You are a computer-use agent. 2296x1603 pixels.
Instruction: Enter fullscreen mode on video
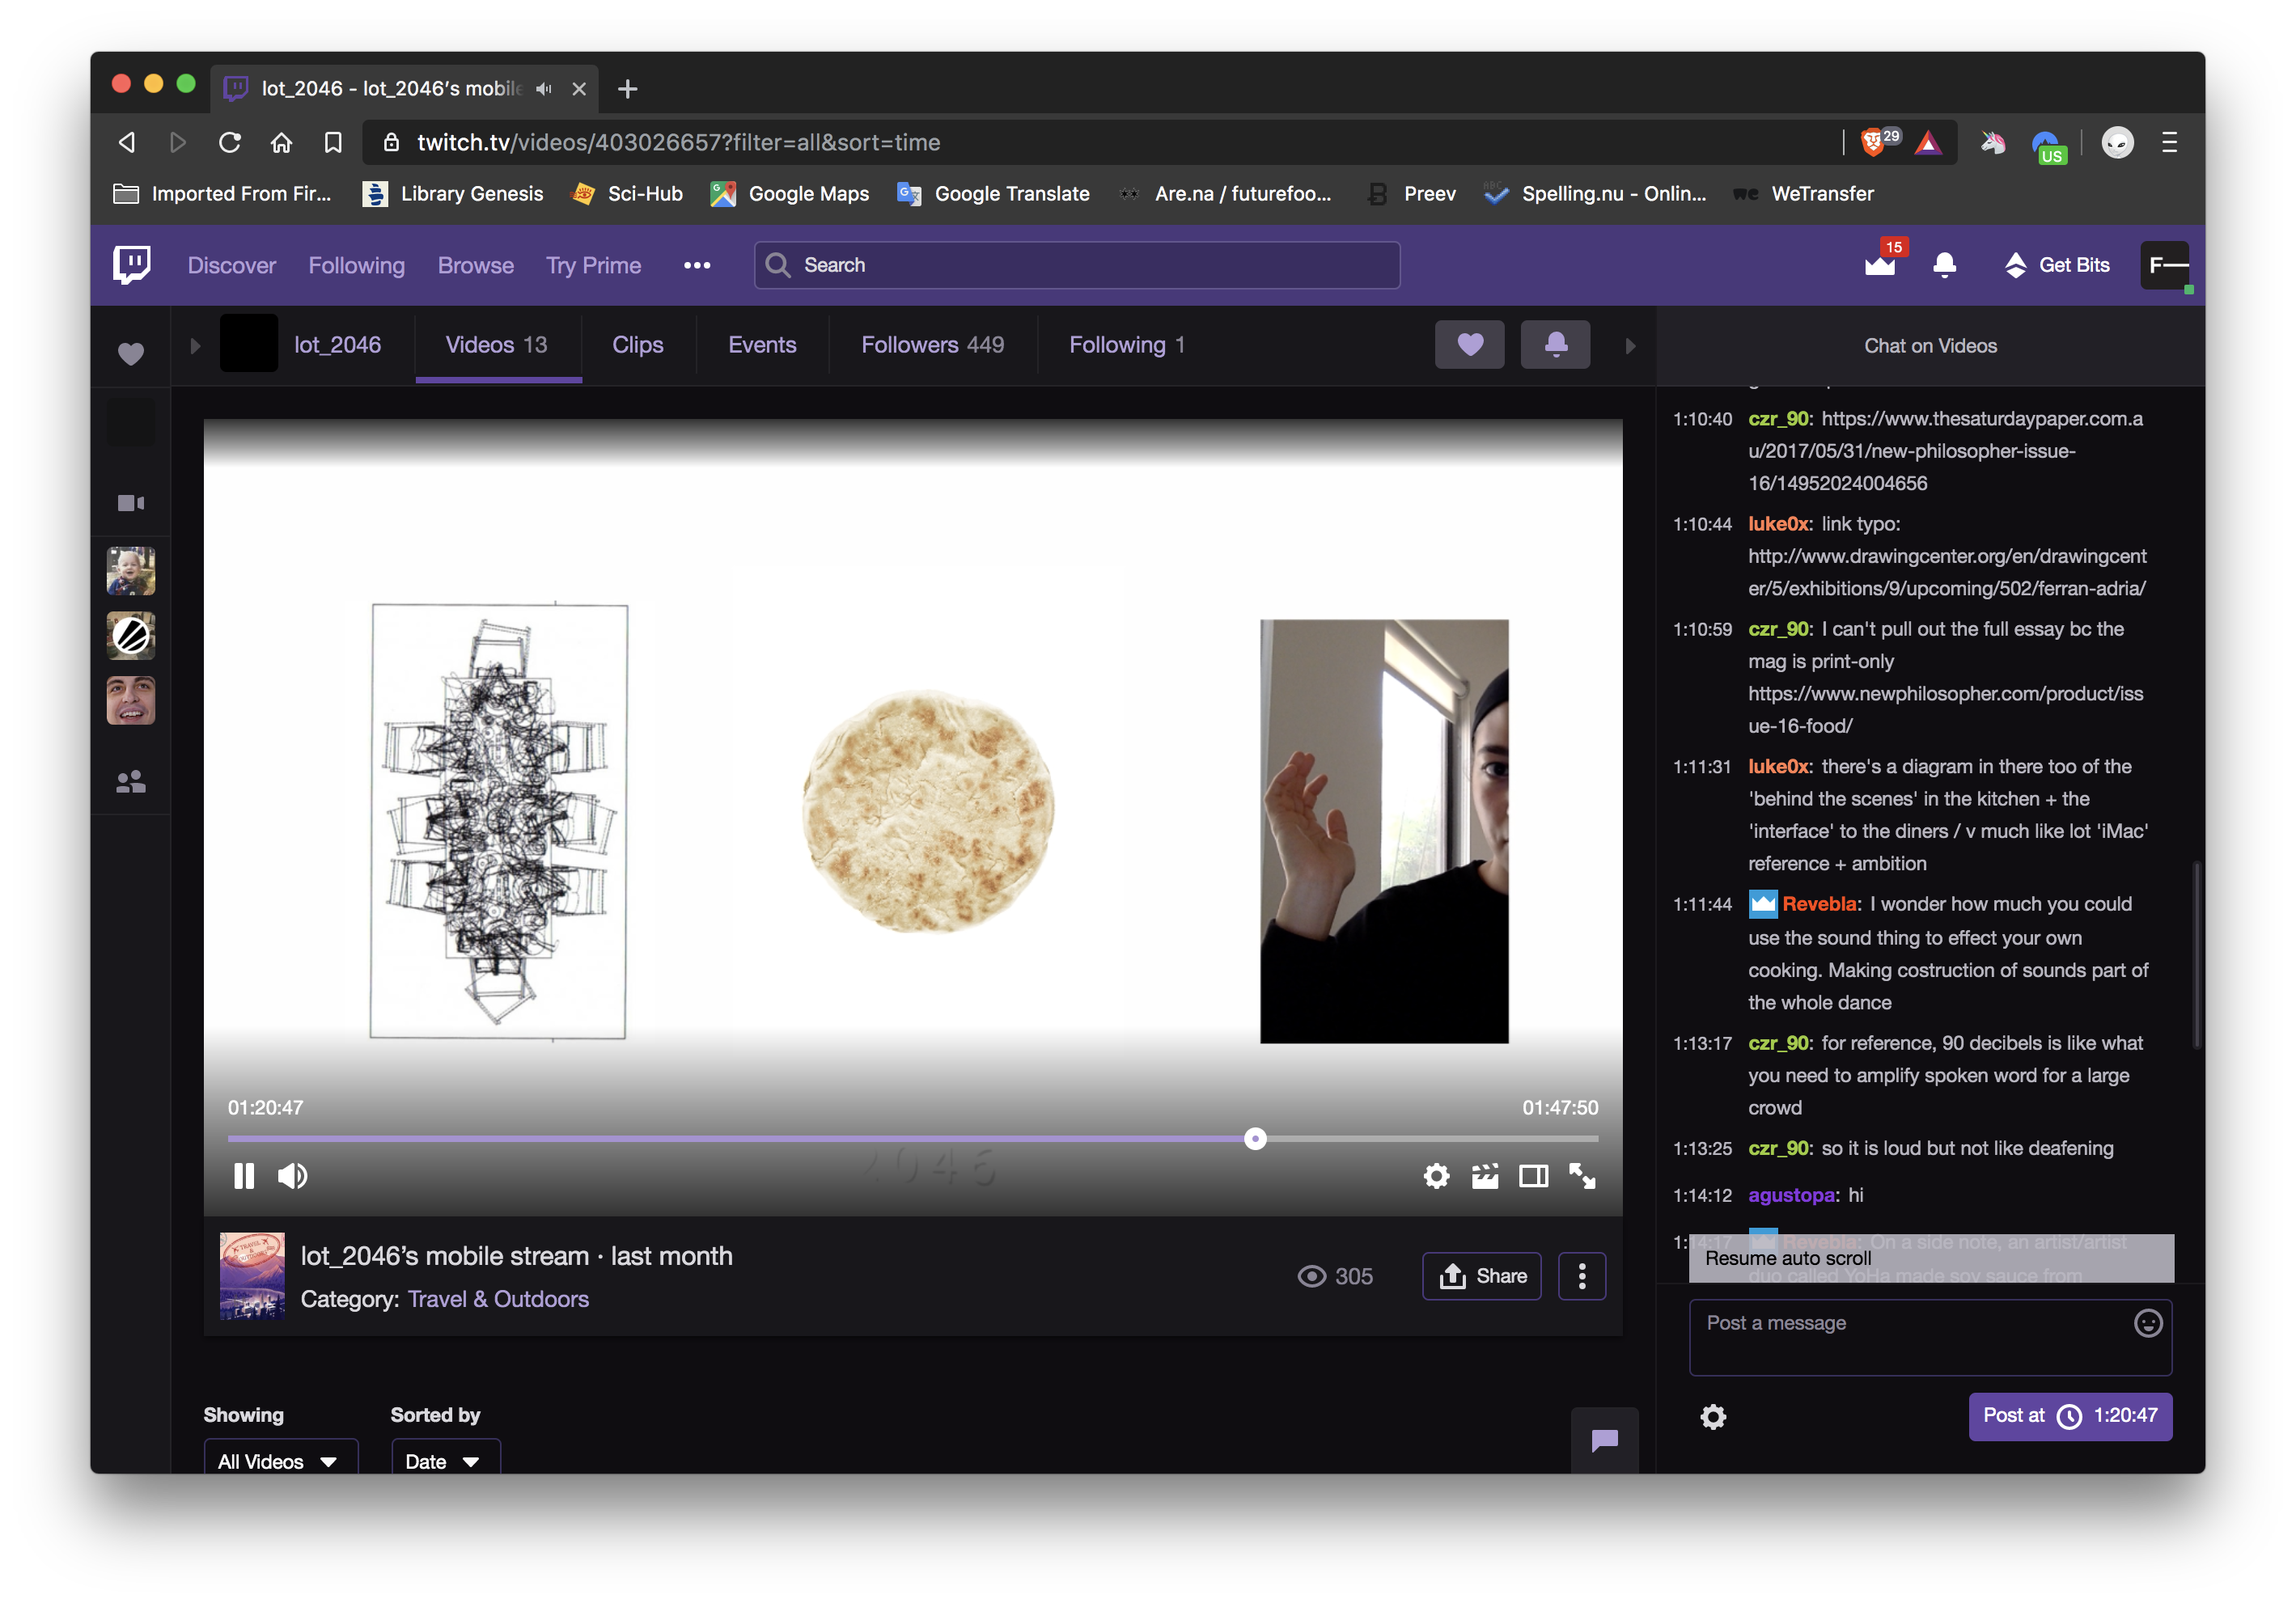click(1582, 1176)
